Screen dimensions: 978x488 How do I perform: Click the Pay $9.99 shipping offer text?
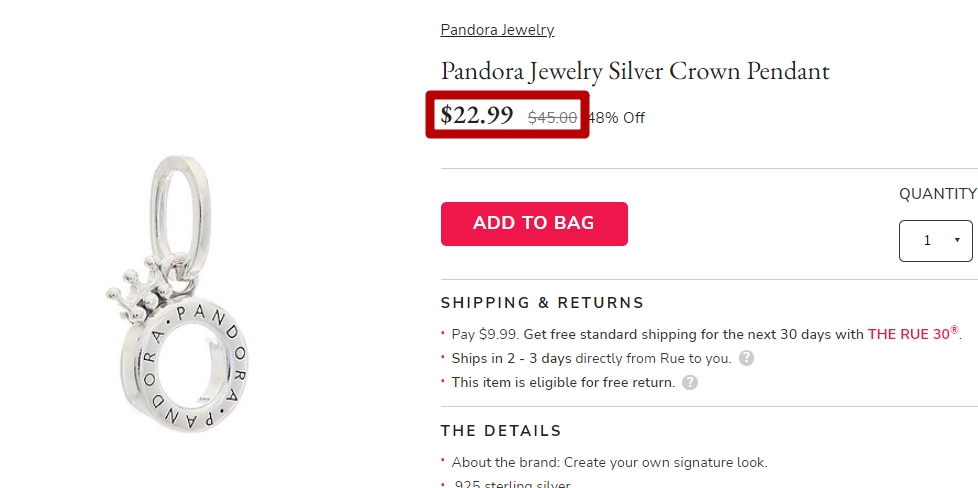(x=707, y=334)
